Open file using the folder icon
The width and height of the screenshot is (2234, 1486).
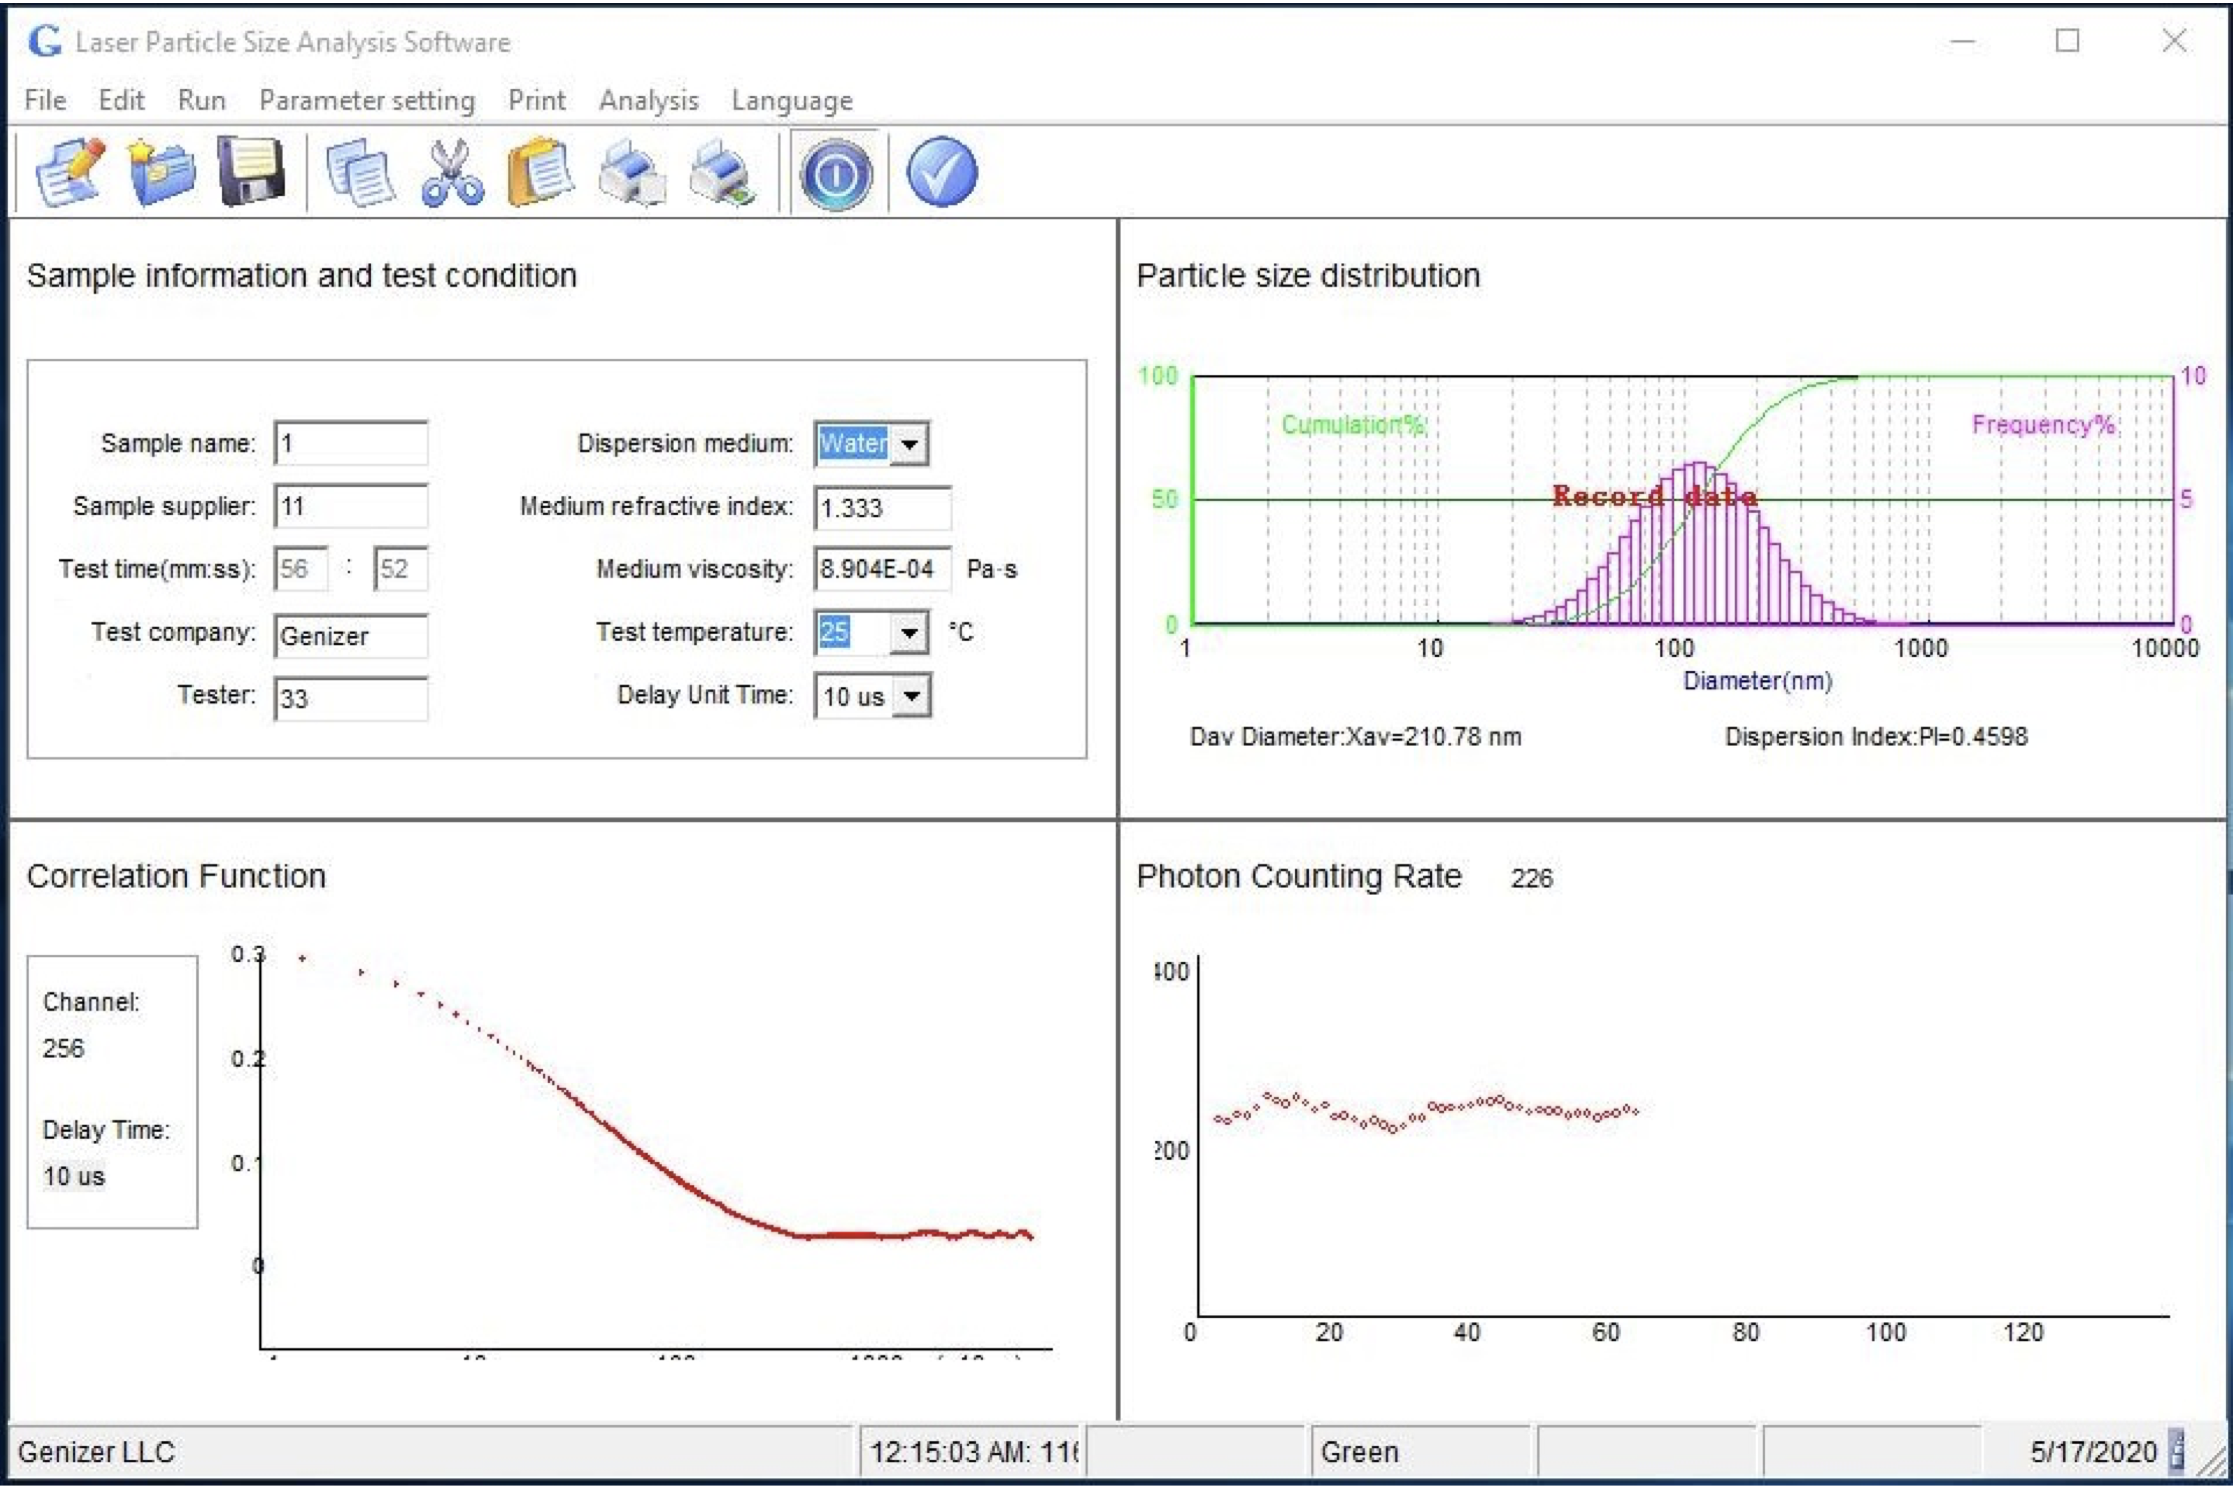(x=160, y=172)
